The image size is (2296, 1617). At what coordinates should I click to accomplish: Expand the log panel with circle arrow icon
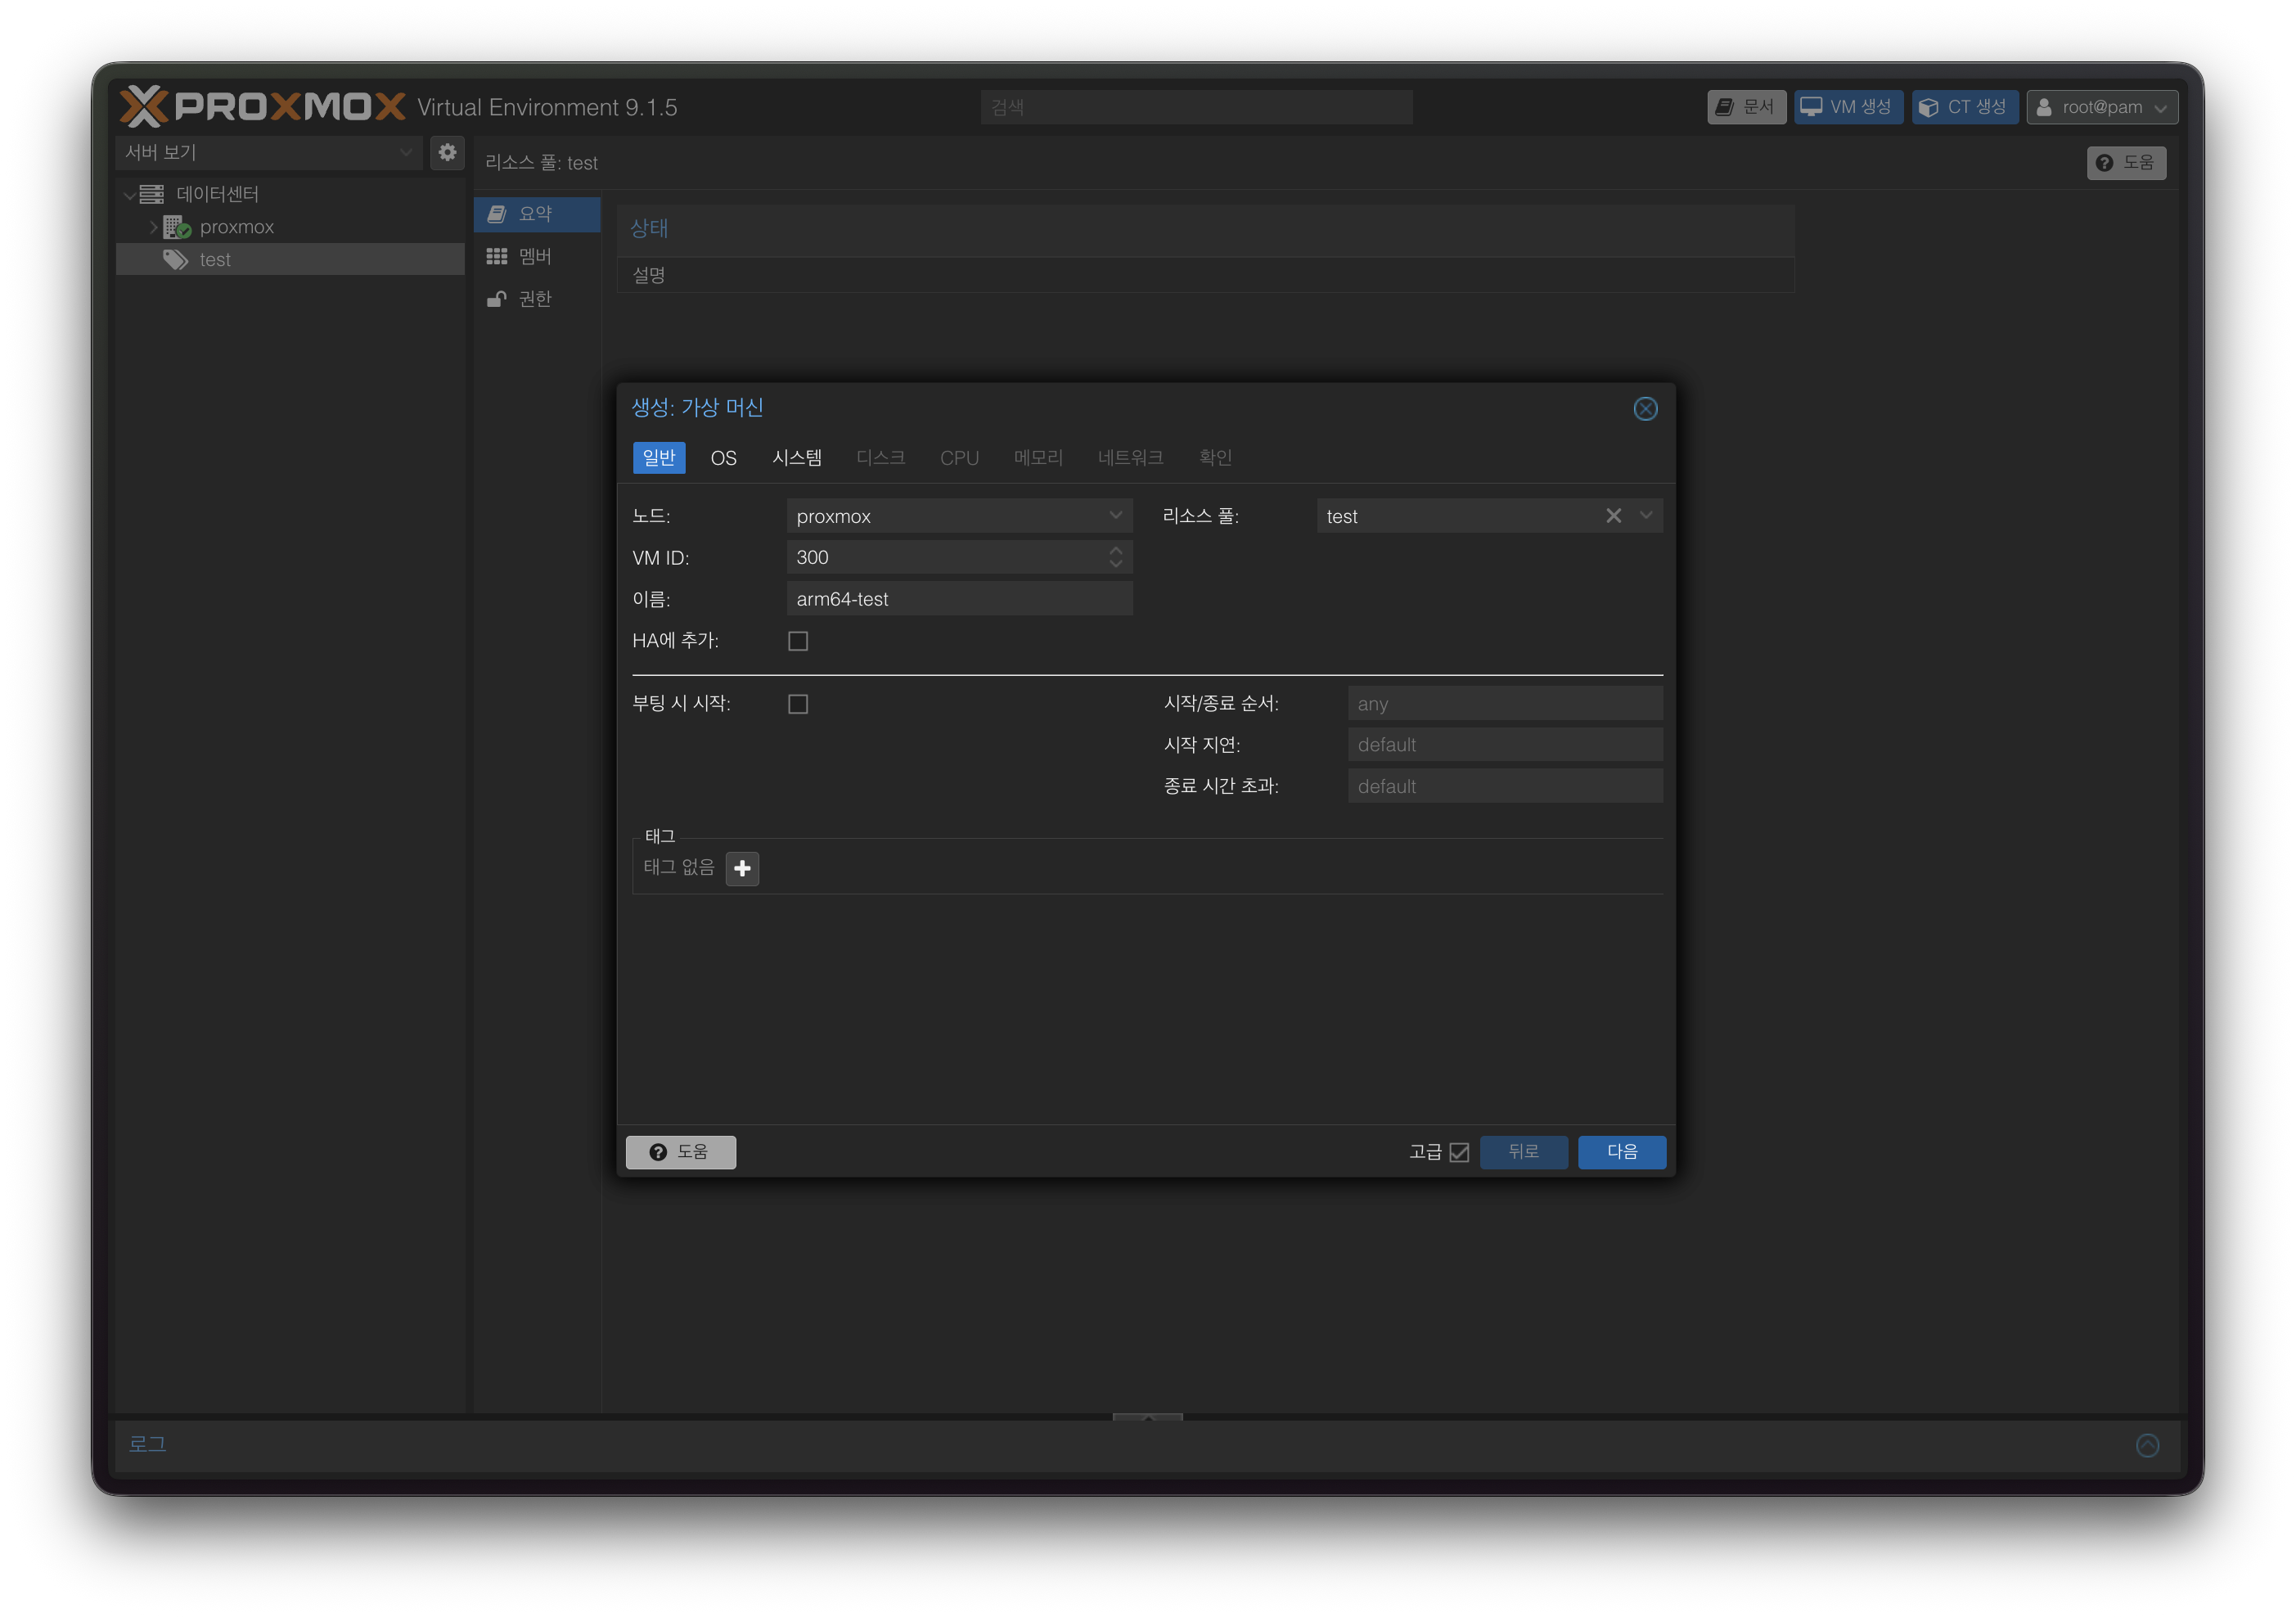[2147, 1444]
